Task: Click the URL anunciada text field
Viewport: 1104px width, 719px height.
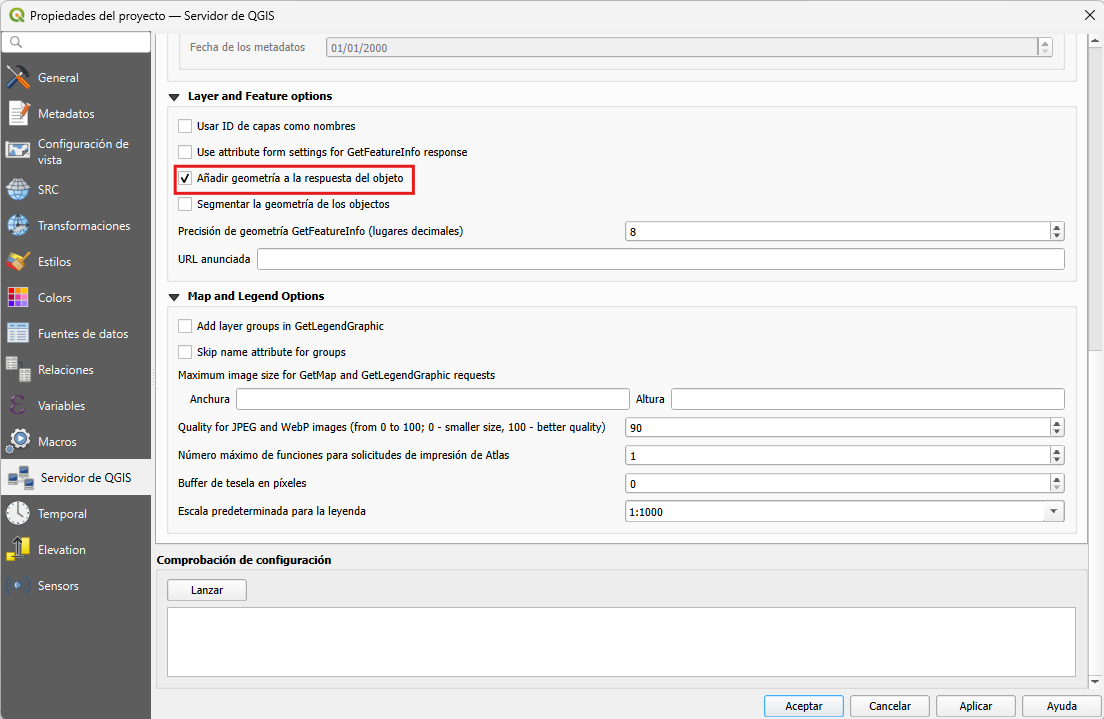Action: (x=660, y=260)
